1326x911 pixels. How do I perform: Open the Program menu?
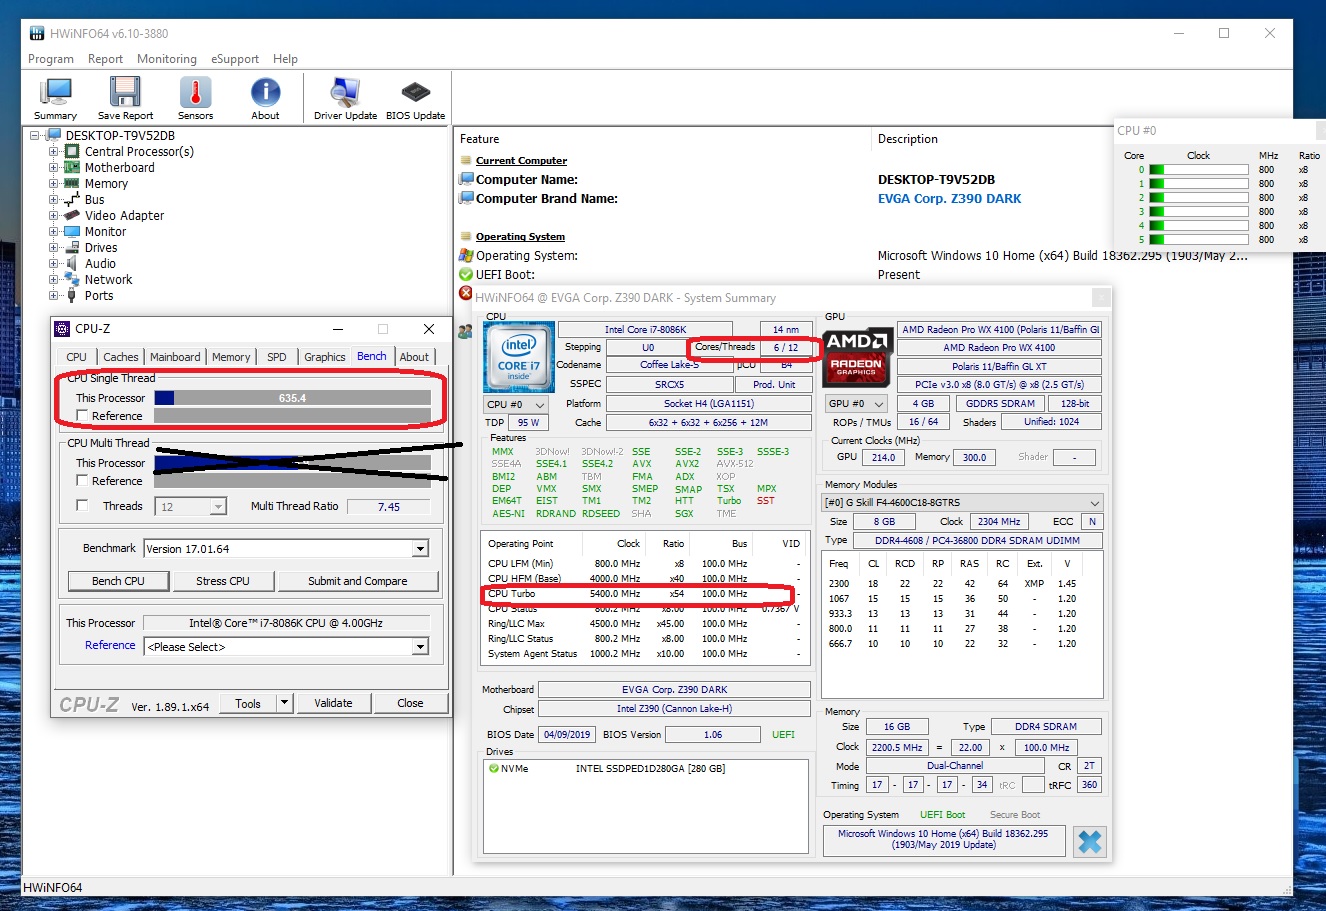pos(51,59)
